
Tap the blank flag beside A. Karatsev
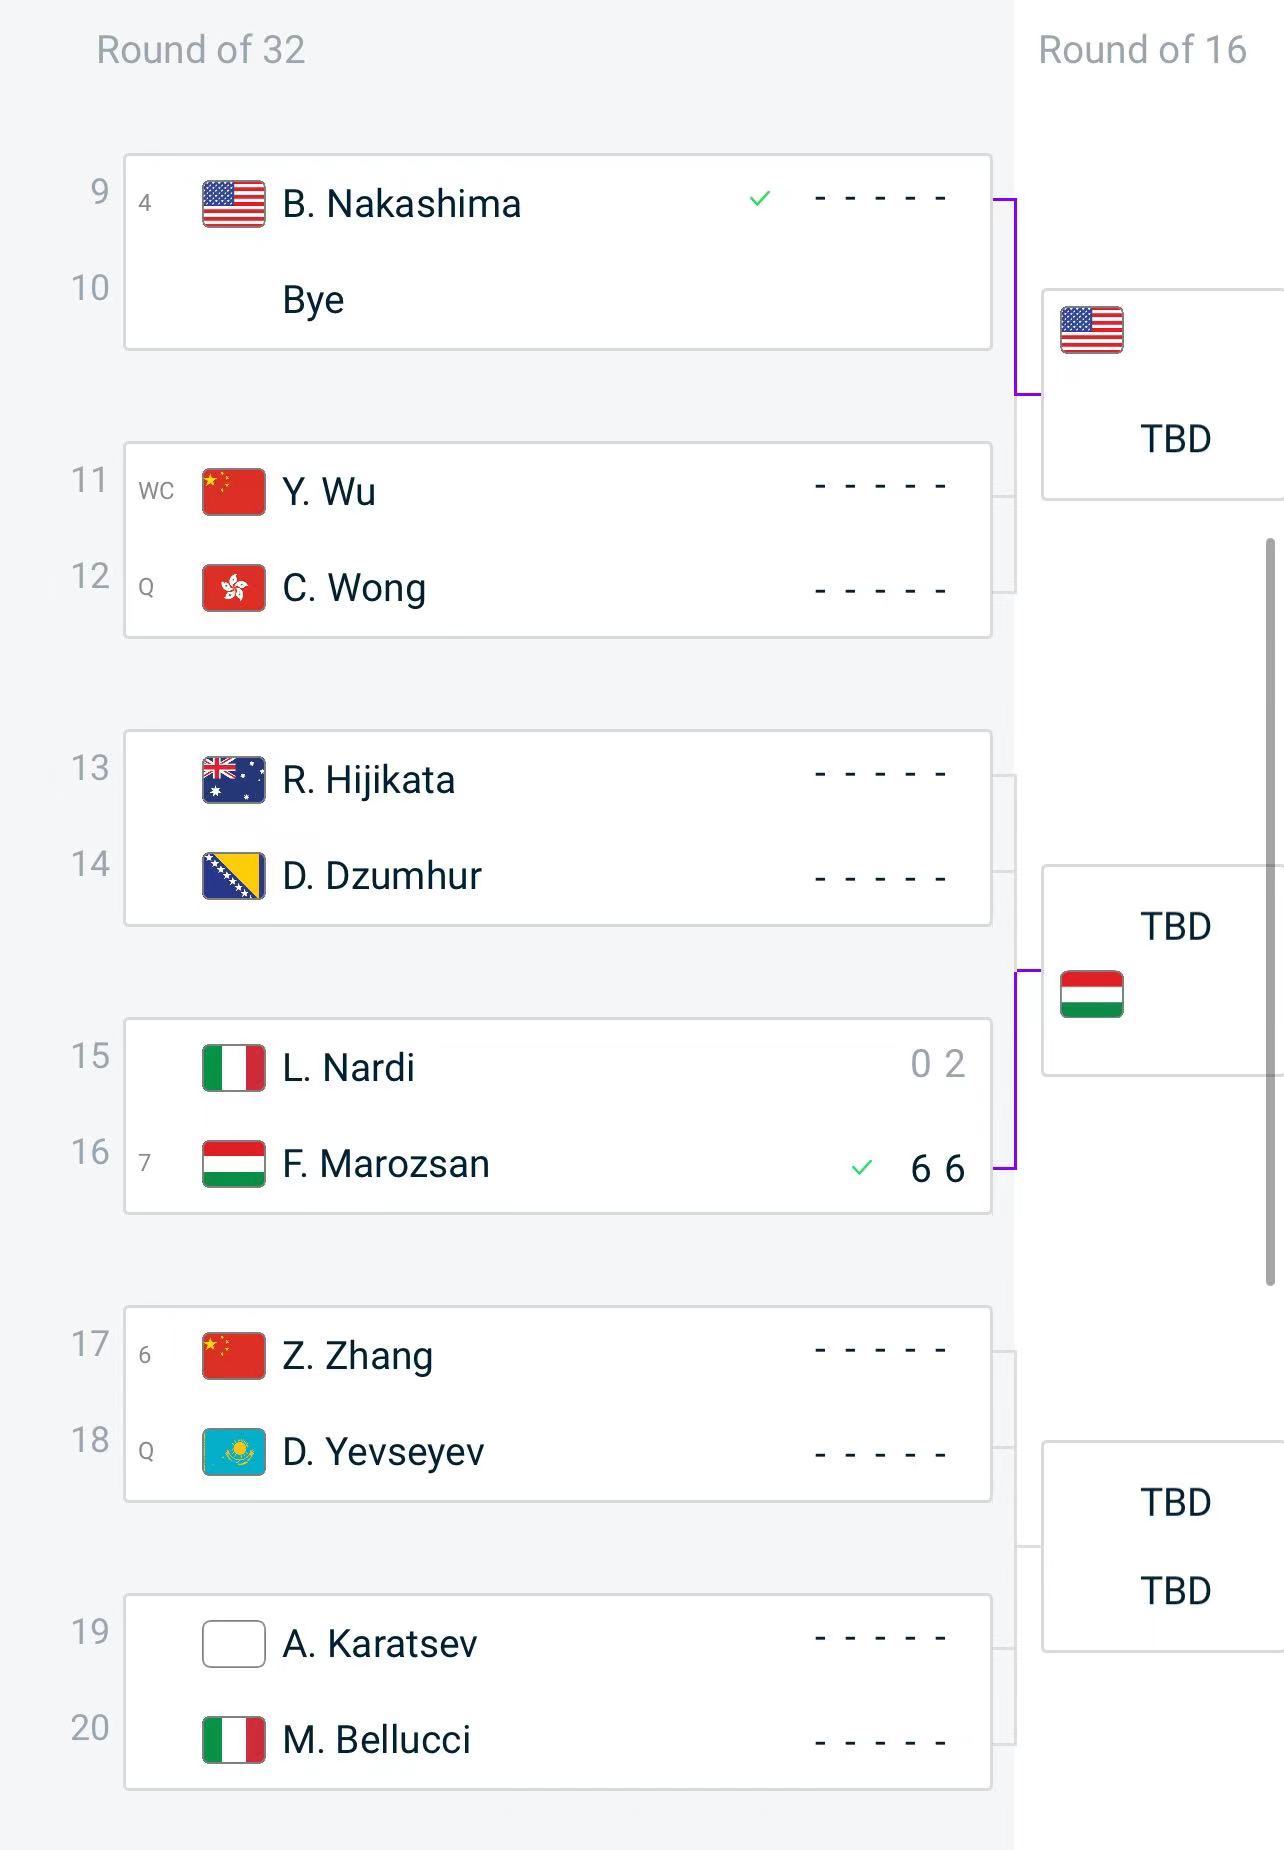[233, 1644]
